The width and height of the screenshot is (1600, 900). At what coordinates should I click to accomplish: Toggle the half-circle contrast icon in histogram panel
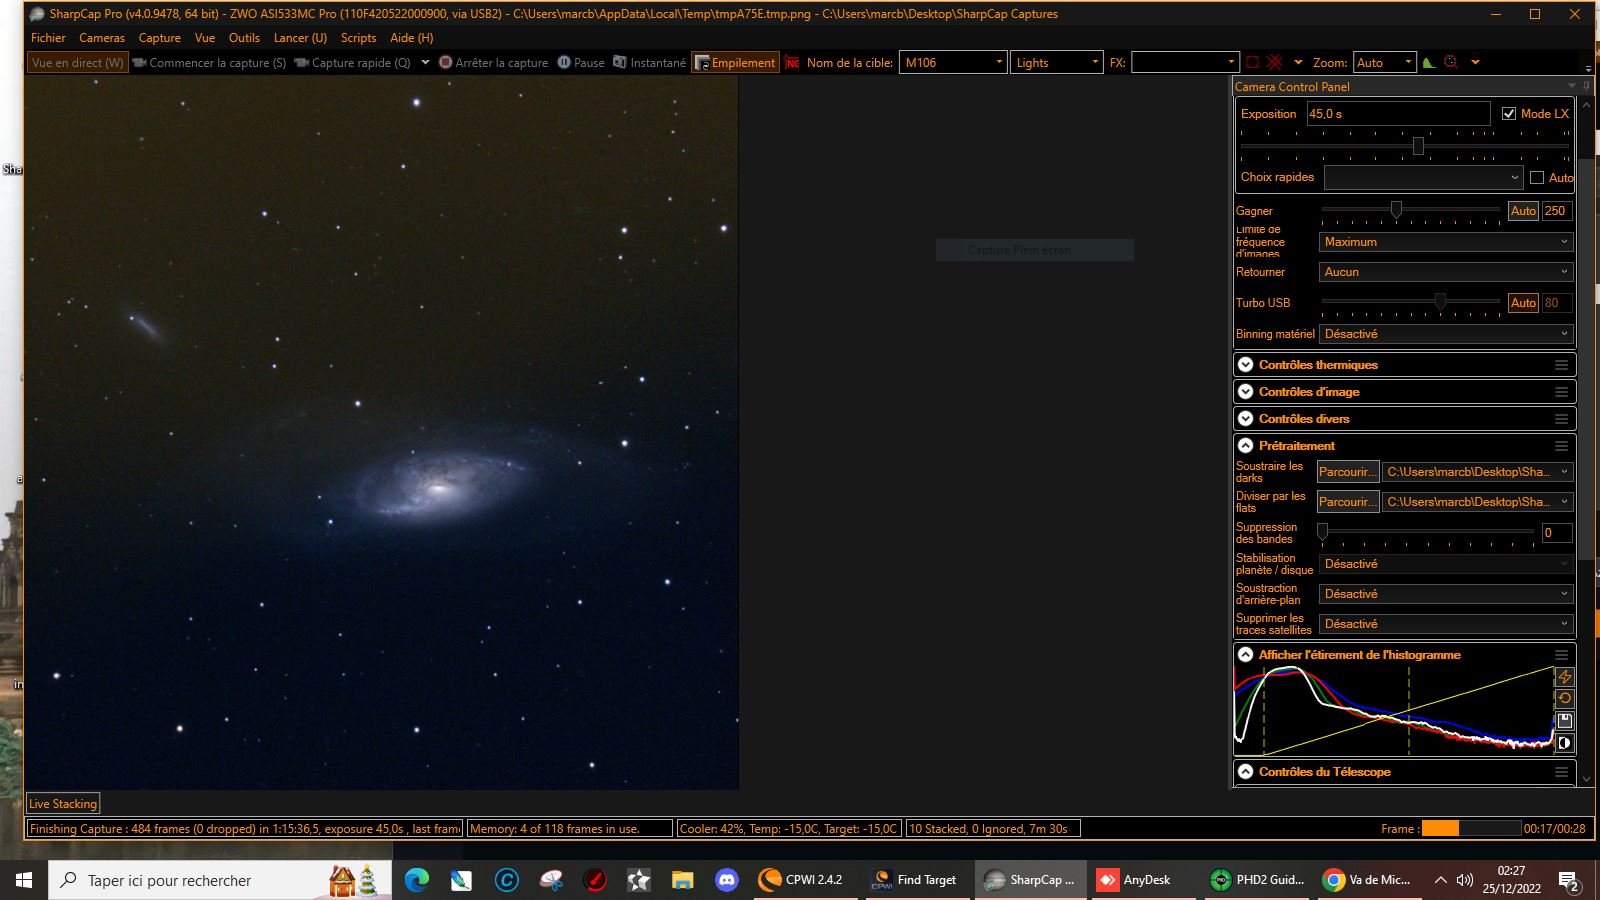tap(1565, 743)
